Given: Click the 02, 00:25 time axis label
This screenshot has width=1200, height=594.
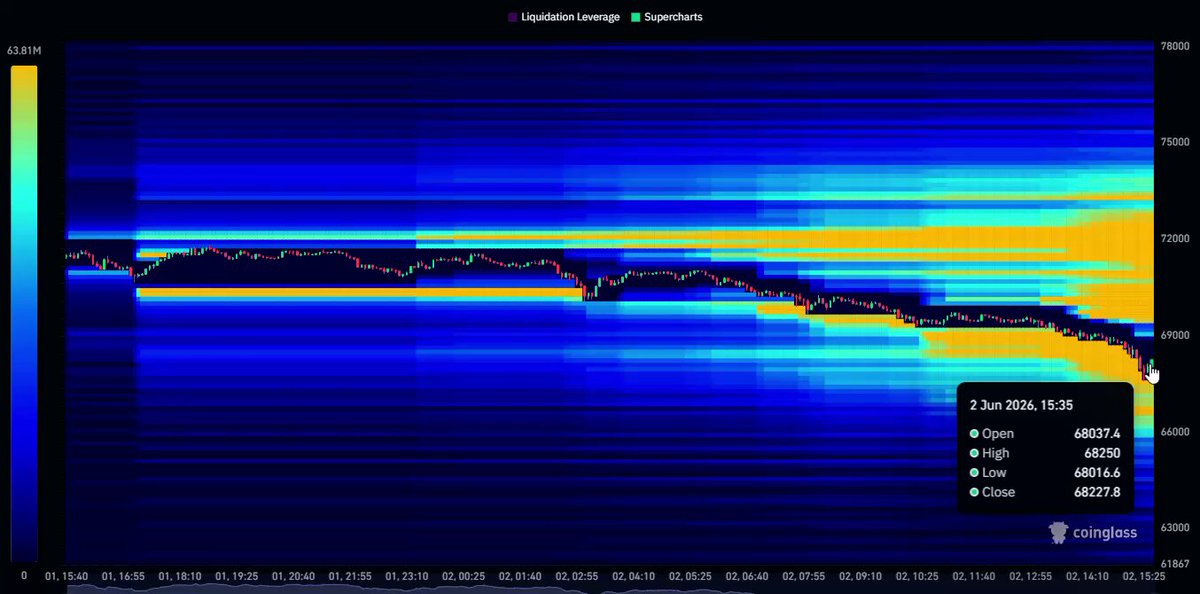Looking at the screenshot, I should 465,576.
